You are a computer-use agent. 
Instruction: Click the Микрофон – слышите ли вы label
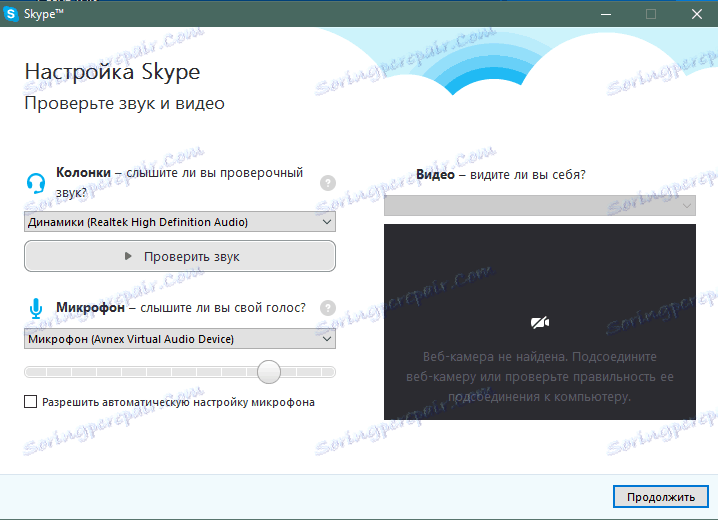pos(181,308)
